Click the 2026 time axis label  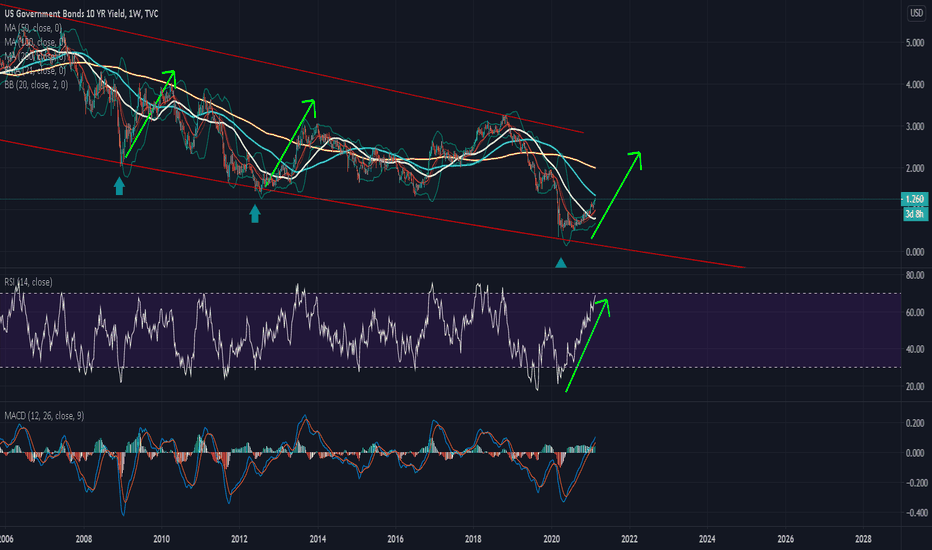pos(785,539)
